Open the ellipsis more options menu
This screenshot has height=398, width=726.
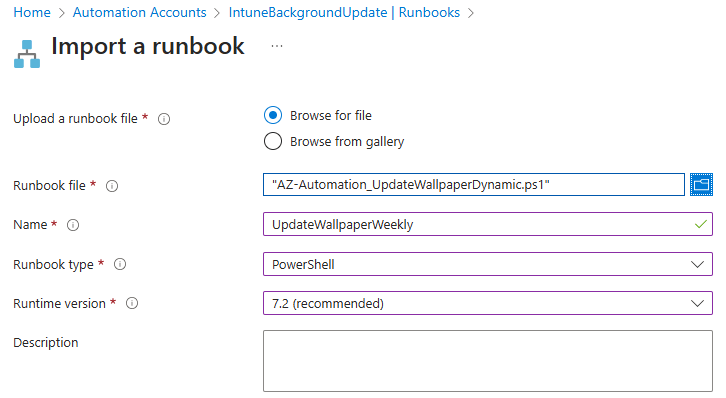click(x=277, y=46)
